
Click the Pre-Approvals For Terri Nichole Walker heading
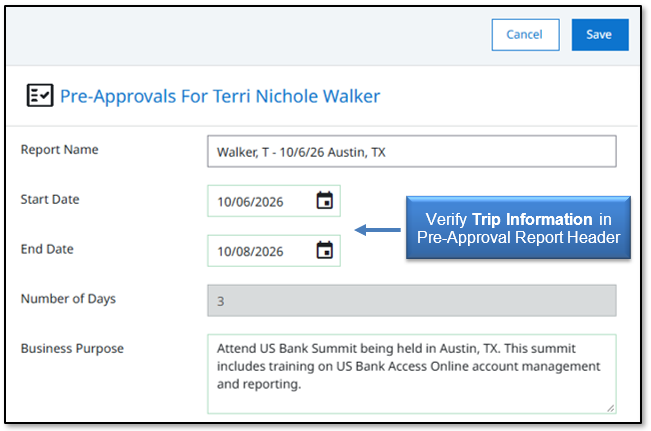(x=220, y=96)
